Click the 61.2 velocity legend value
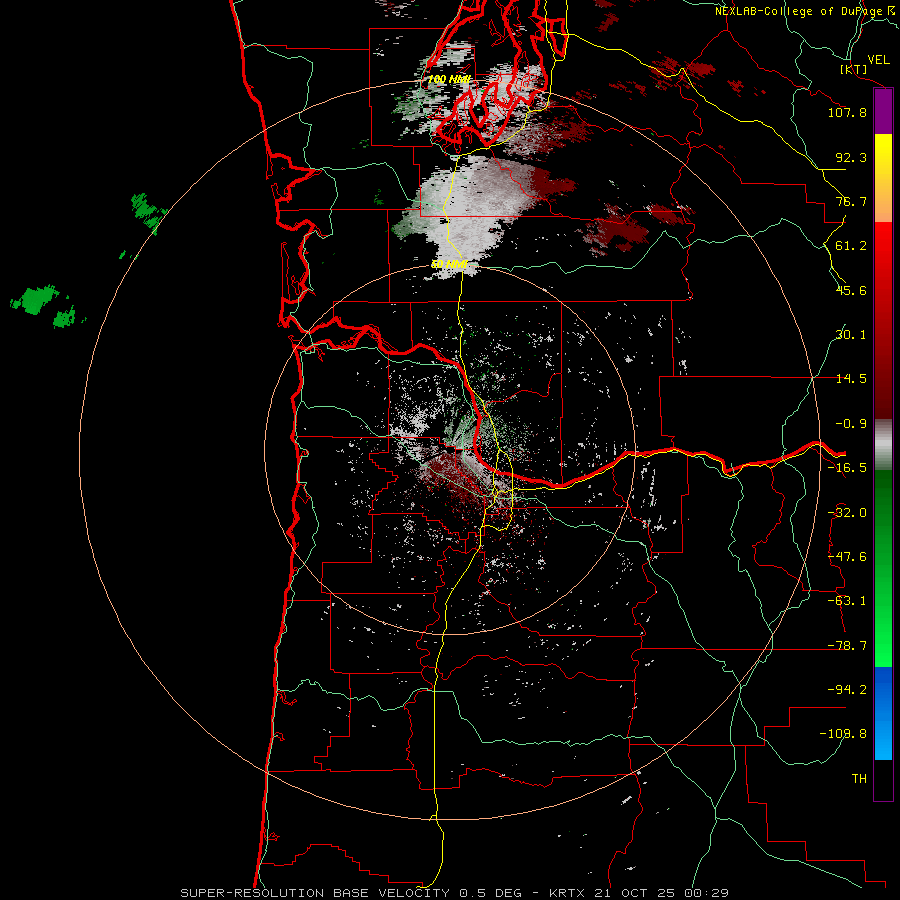The image size is (900, 900). pos(851,246)
